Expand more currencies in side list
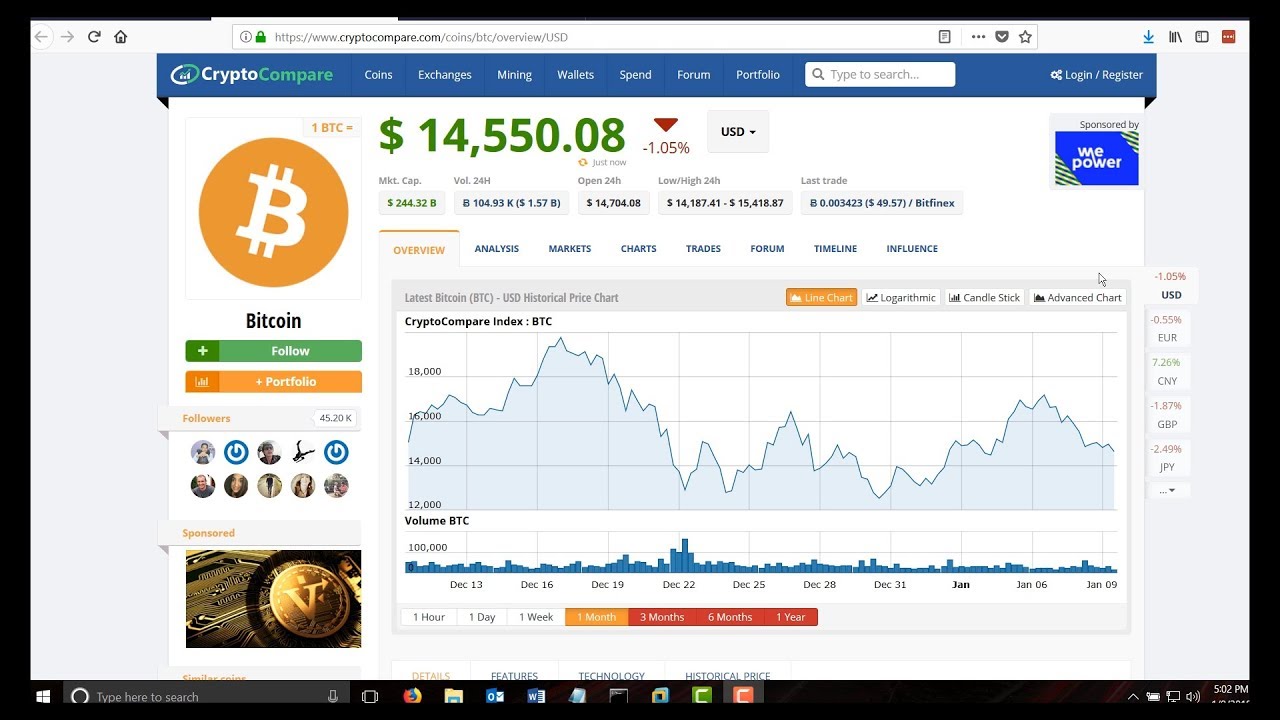This screenshot has height=720, width=1280. pos(1167,490)
